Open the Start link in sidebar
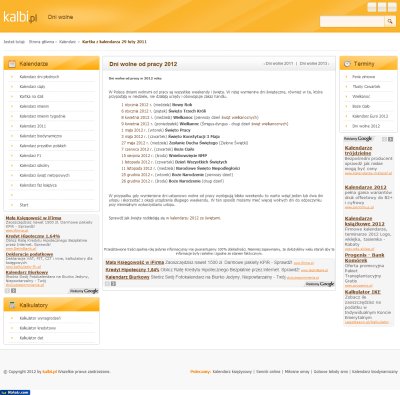The height and width of the screenshot is (395, 400). tap(24, 205)
